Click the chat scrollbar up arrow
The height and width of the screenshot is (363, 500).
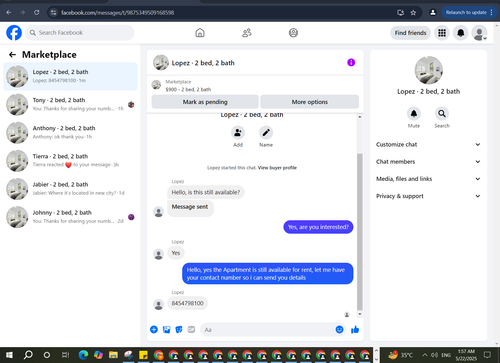pos(360,117)
